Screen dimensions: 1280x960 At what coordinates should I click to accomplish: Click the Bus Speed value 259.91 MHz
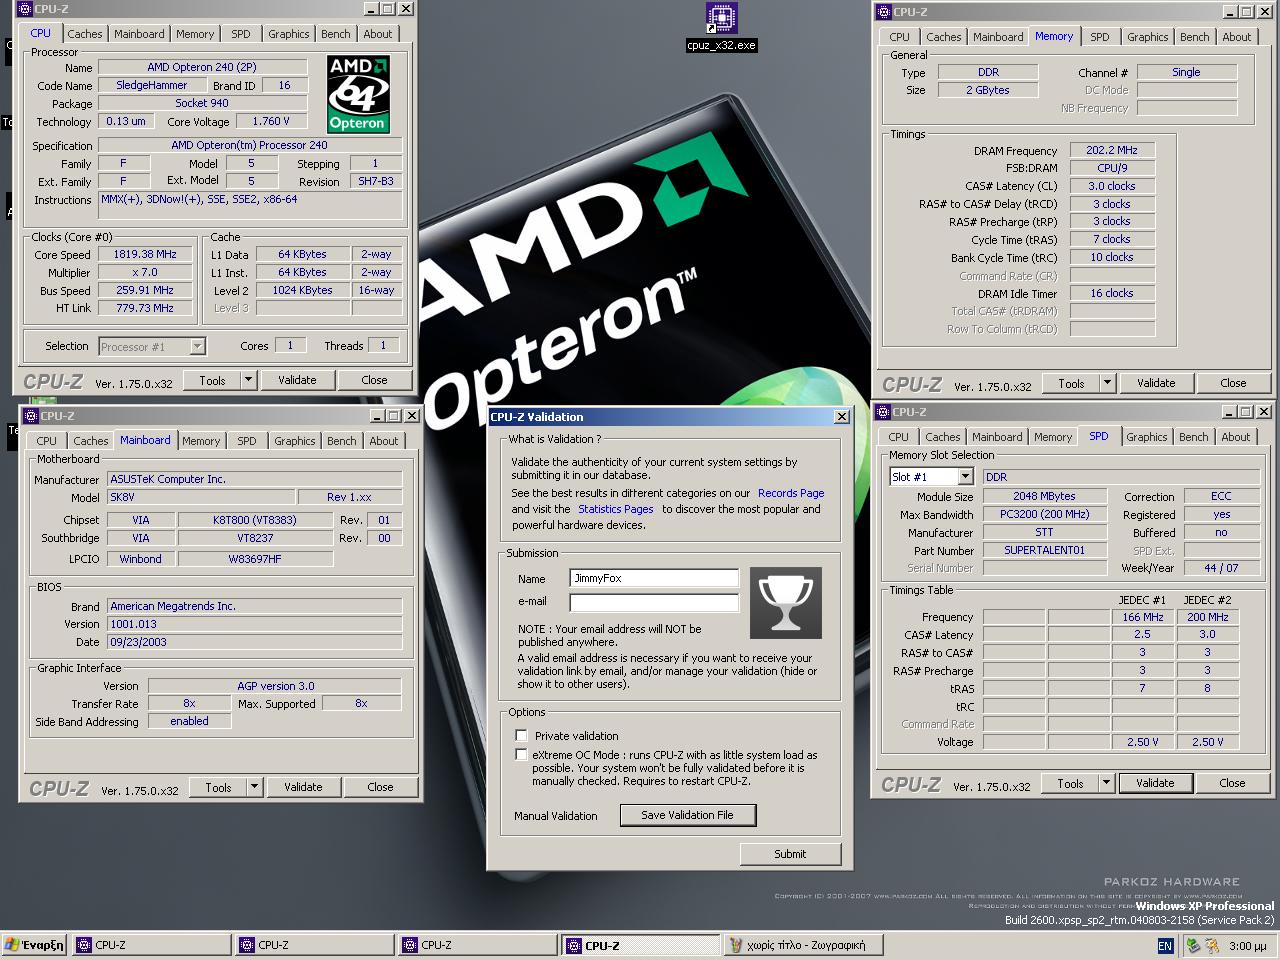point(145,290)
